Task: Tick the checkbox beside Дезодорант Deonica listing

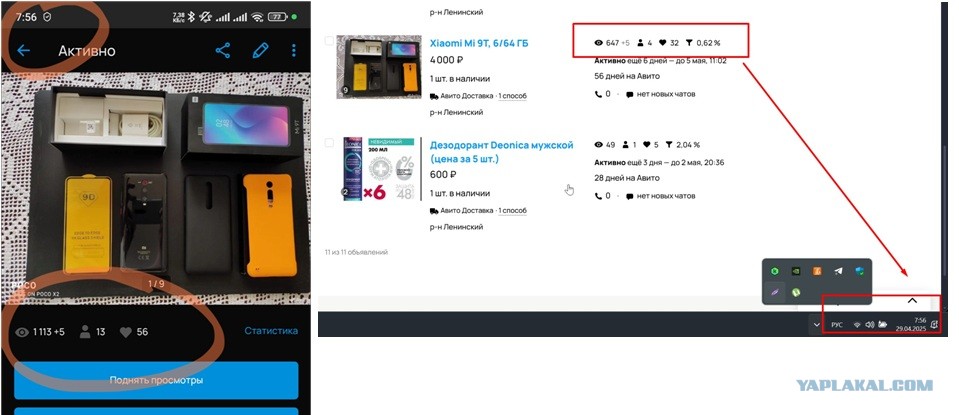Action: 329,142
